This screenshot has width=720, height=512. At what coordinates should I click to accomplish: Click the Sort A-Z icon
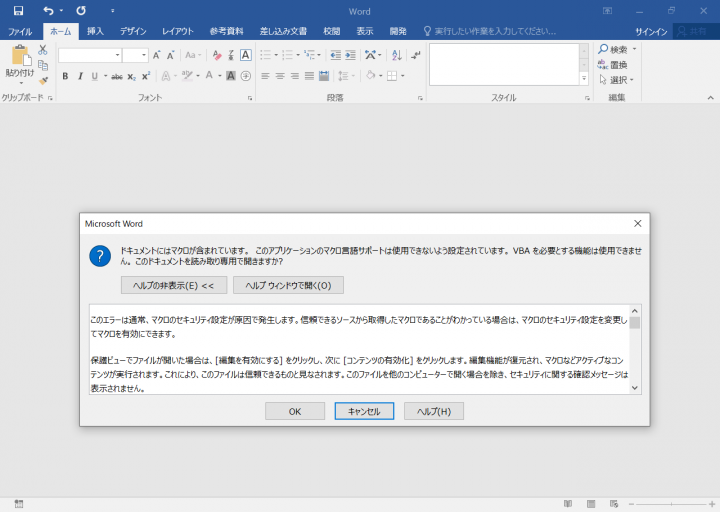point(397,55)
